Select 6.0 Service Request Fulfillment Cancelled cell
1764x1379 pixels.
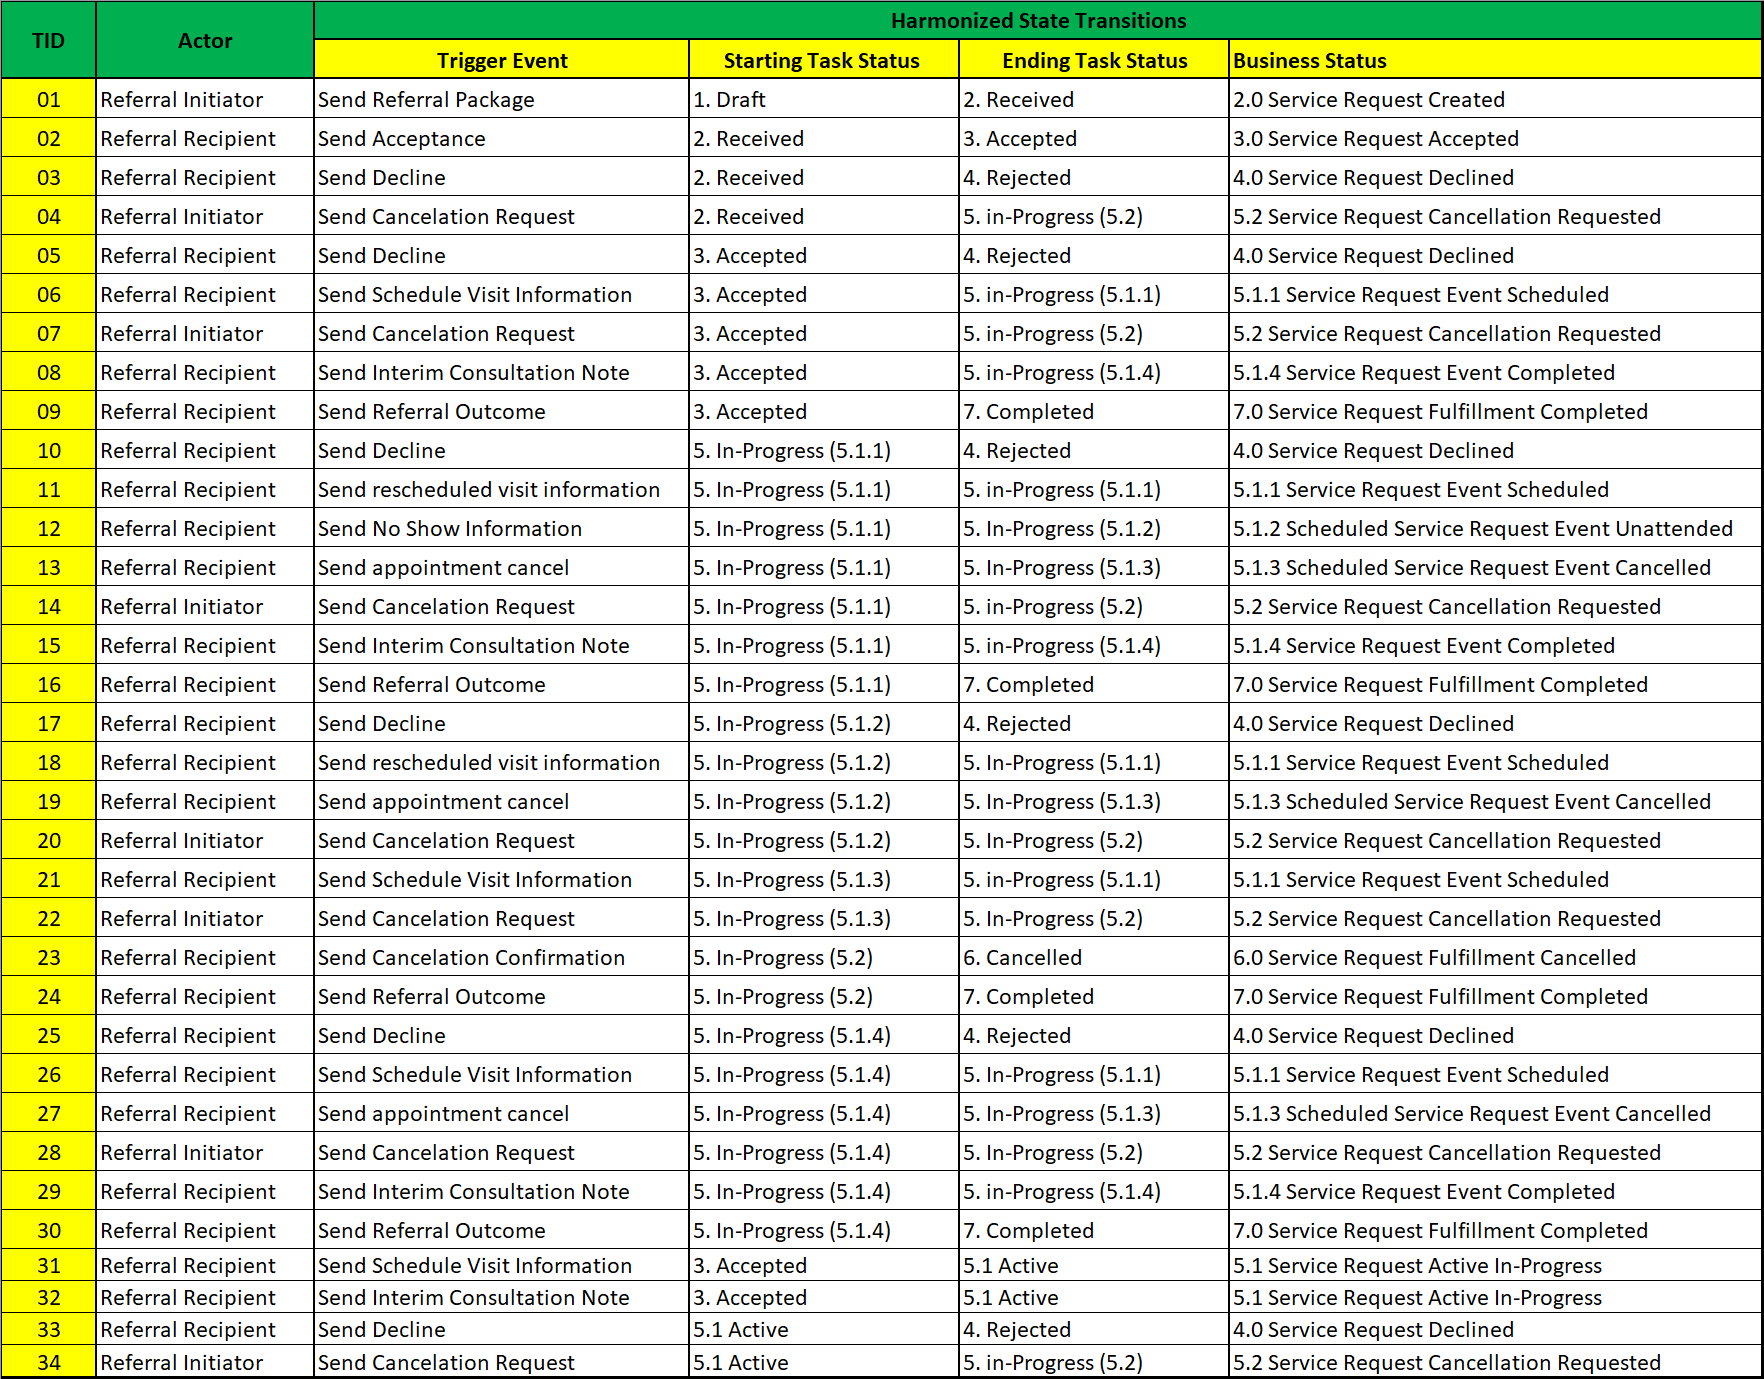point(1434,958)
